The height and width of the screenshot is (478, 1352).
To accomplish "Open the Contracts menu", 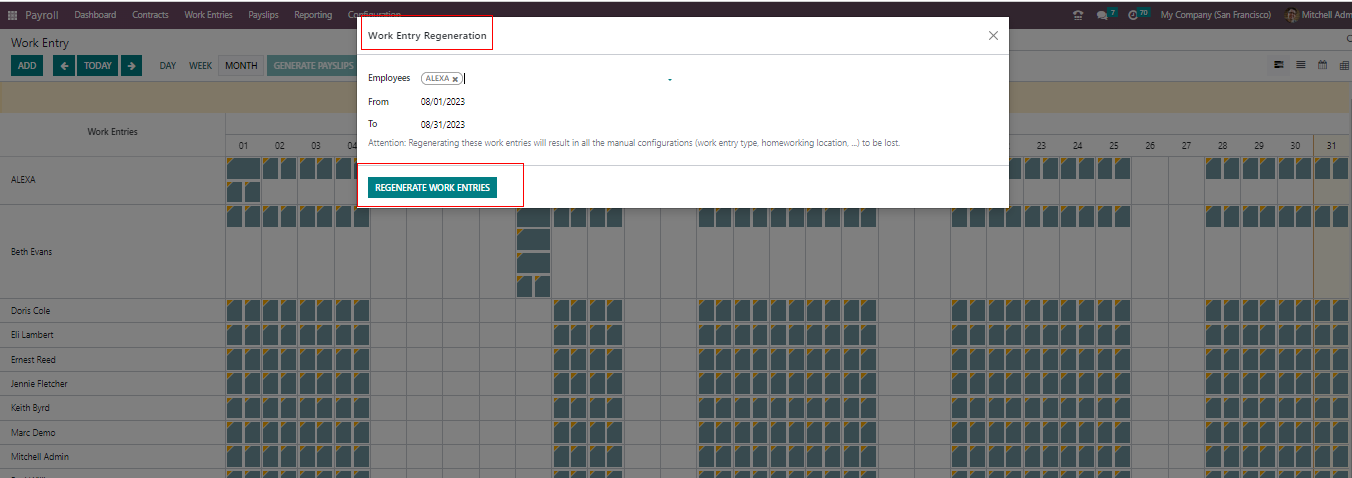I will click(x=150, y=15).
